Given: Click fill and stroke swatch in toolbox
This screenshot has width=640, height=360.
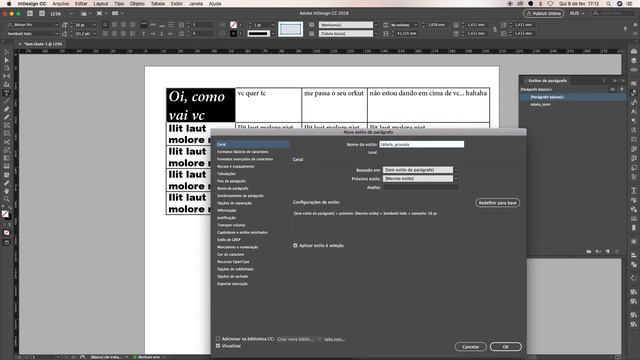Looking at the screenshot, I should 6,214.
